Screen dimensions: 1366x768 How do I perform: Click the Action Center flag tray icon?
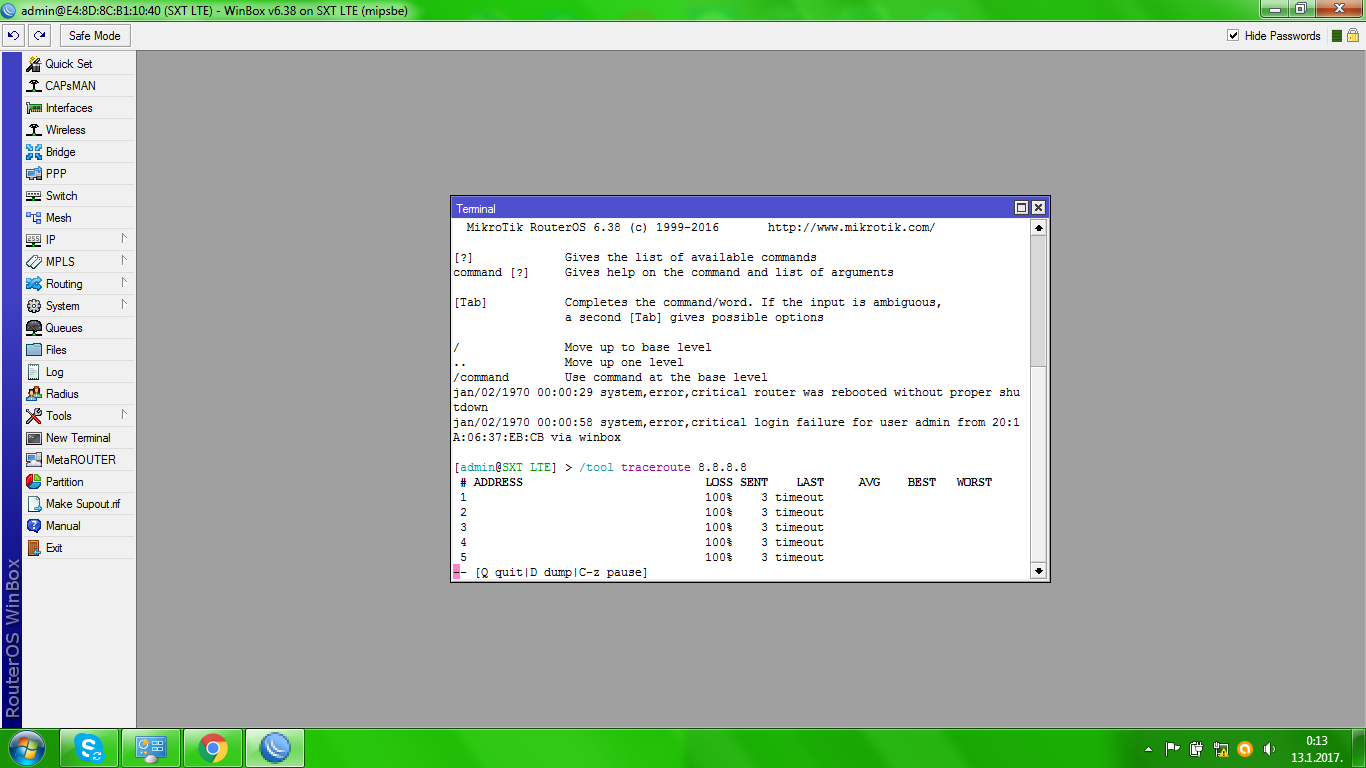tap(1171, 749)
